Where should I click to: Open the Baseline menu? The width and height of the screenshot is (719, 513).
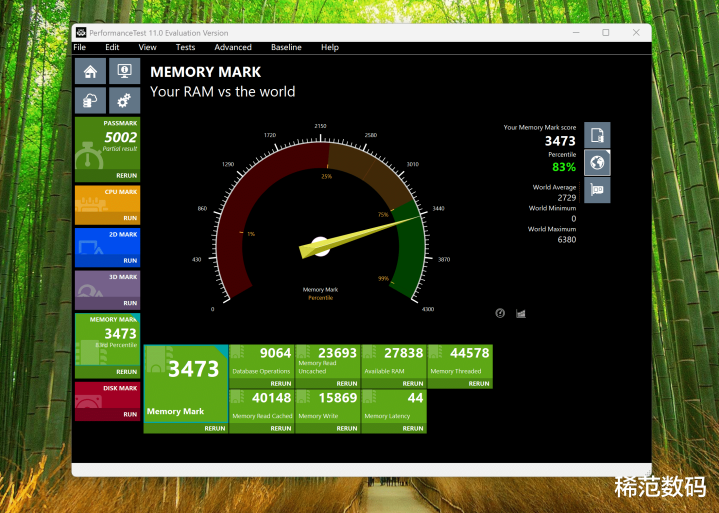pyautogui.click(x=286, y=47)
